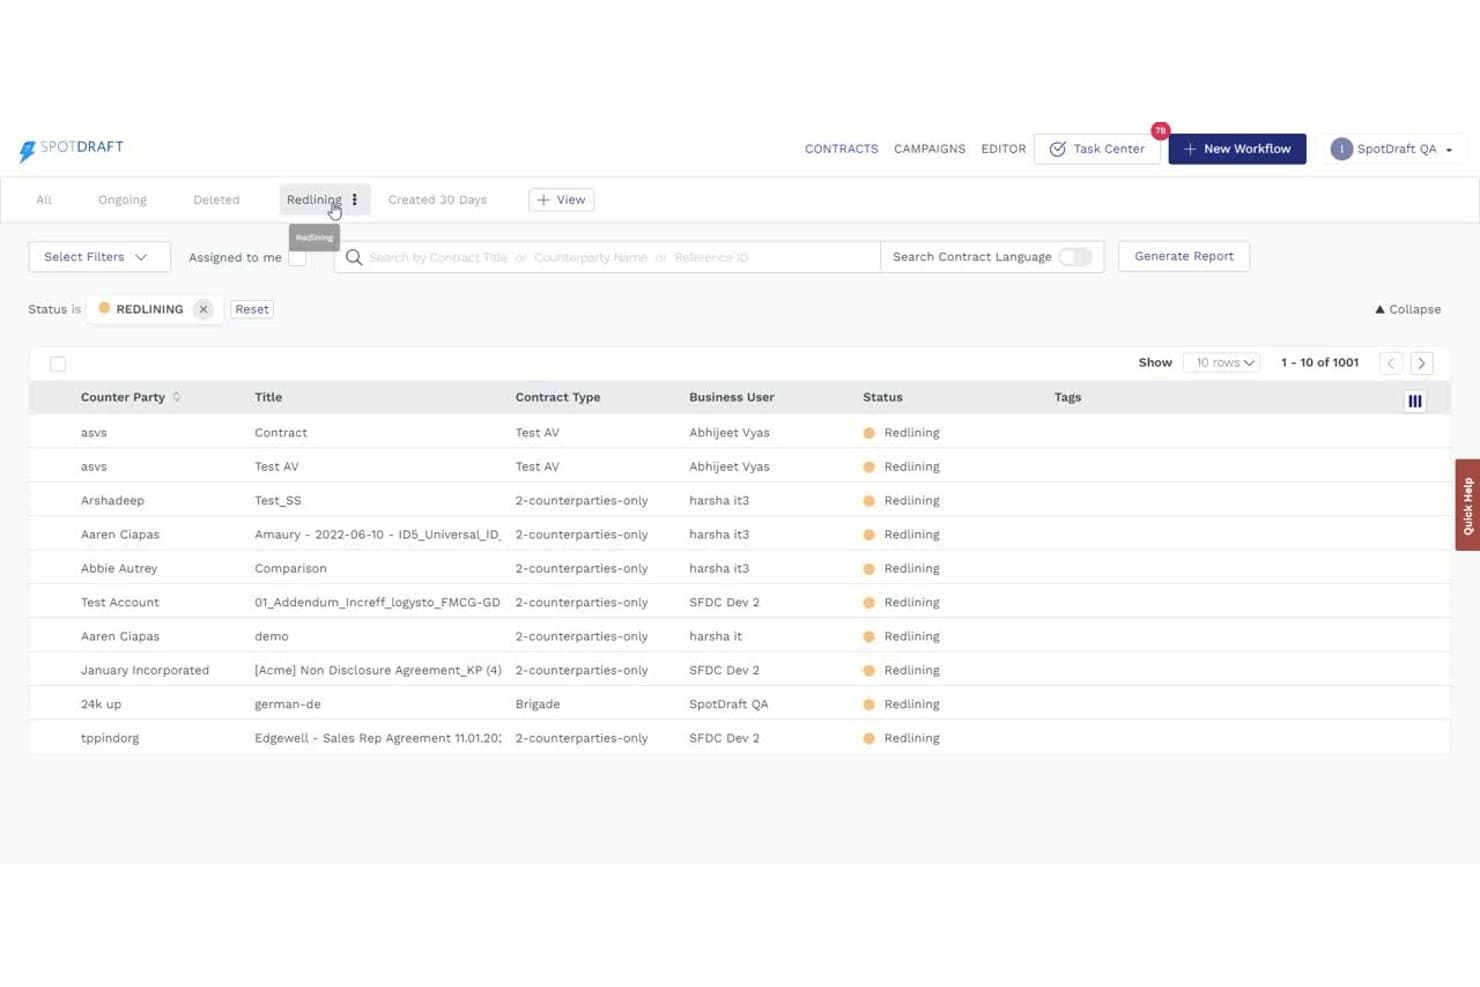Click the Generate Report button
Viewport: 1480px width, 987px height.
coord(1184,256)
